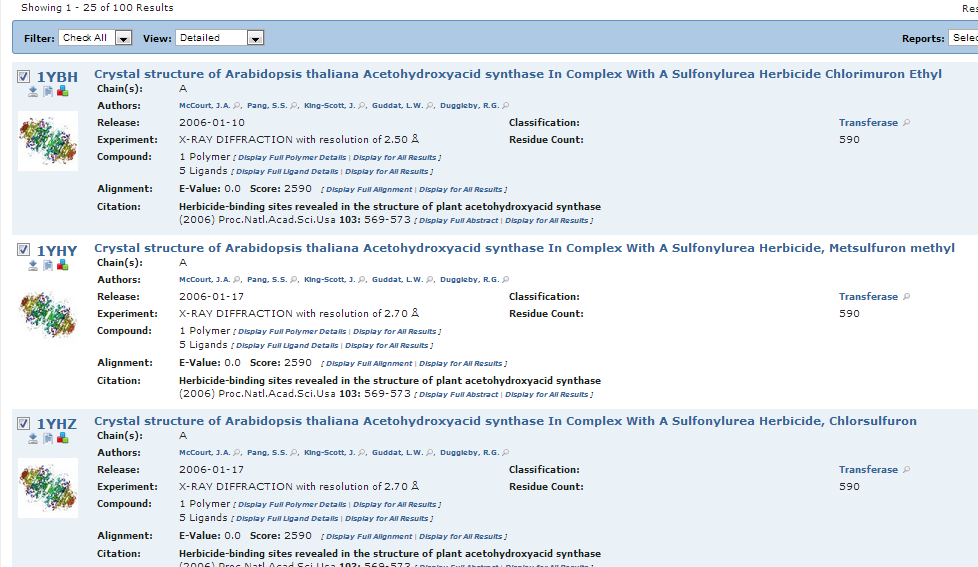Image resolution: width=978 pixels, height=567 pixels.
Task: Click magnifier beside Transferase in 1YHY entry
Action: 907,297
